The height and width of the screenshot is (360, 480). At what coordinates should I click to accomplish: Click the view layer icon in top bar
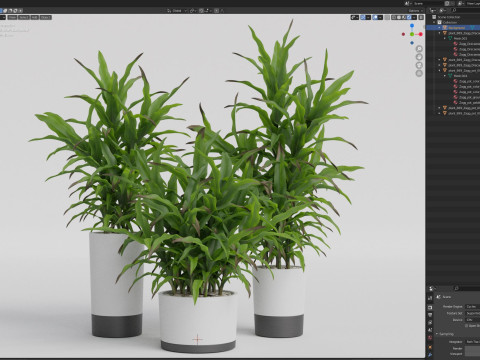coord(461,4)
